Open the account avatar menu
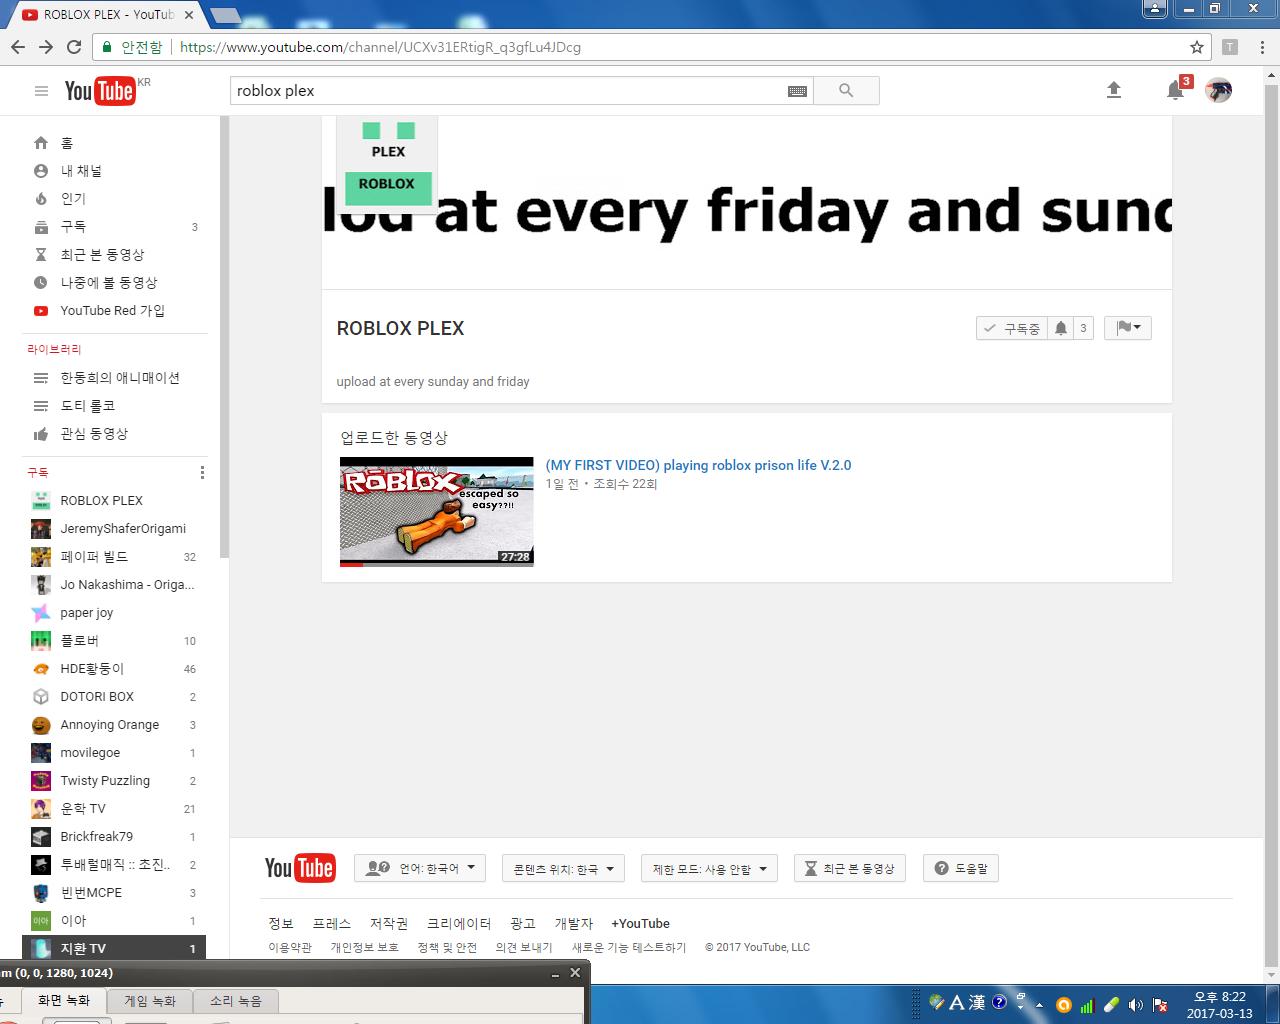 pyautogui.click(x=1218, y=90)
